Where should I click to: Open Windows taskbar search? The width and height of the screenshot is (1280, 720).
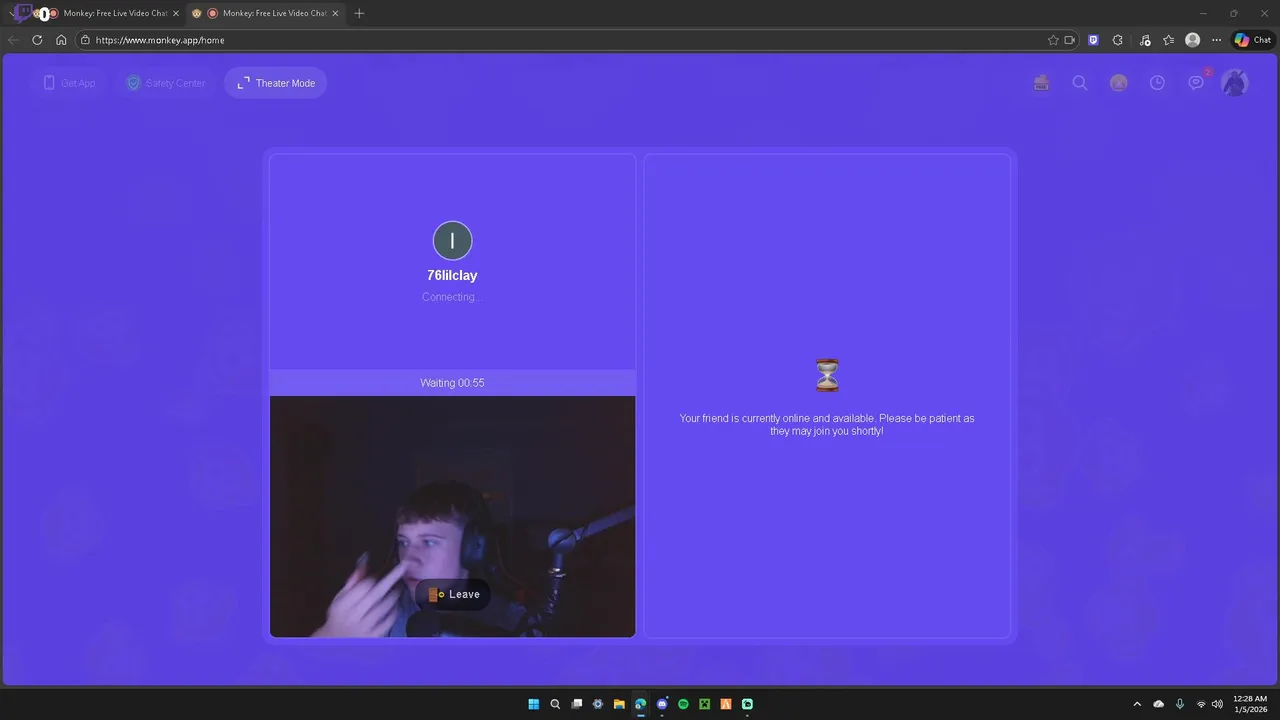[x=555, y=704]
